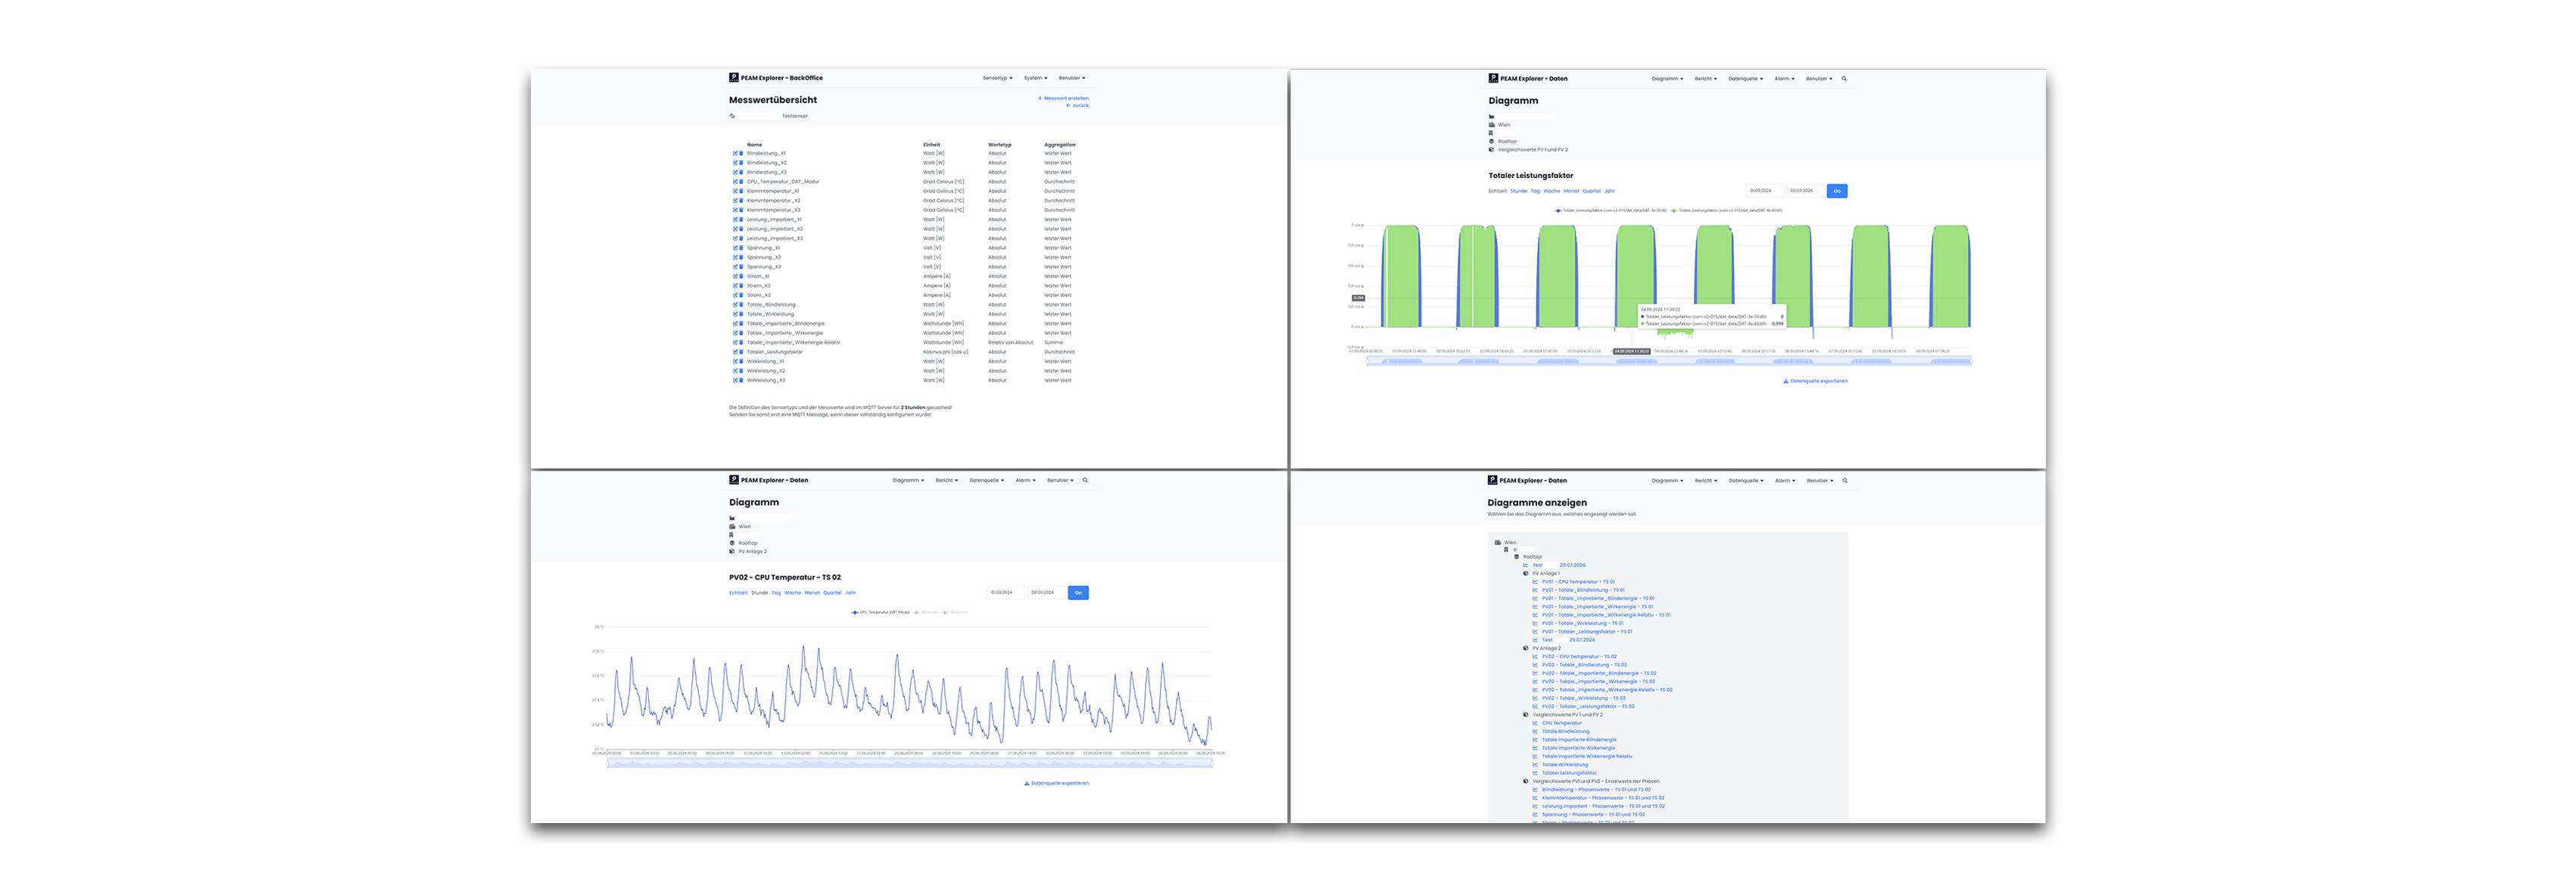Open Alarm menu in Diagramme anzeigen window
Image resolution: width=2576 pixels, height=892 pixels.
tap(1785, 480)
